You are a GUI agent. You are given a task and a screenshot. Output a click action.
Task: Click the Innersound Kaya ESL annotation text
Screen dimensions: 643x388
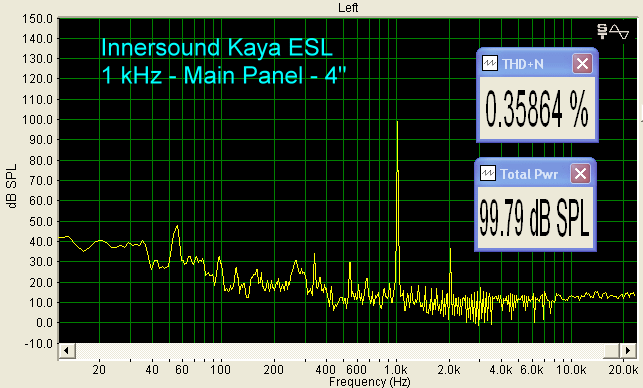point(217,47)
